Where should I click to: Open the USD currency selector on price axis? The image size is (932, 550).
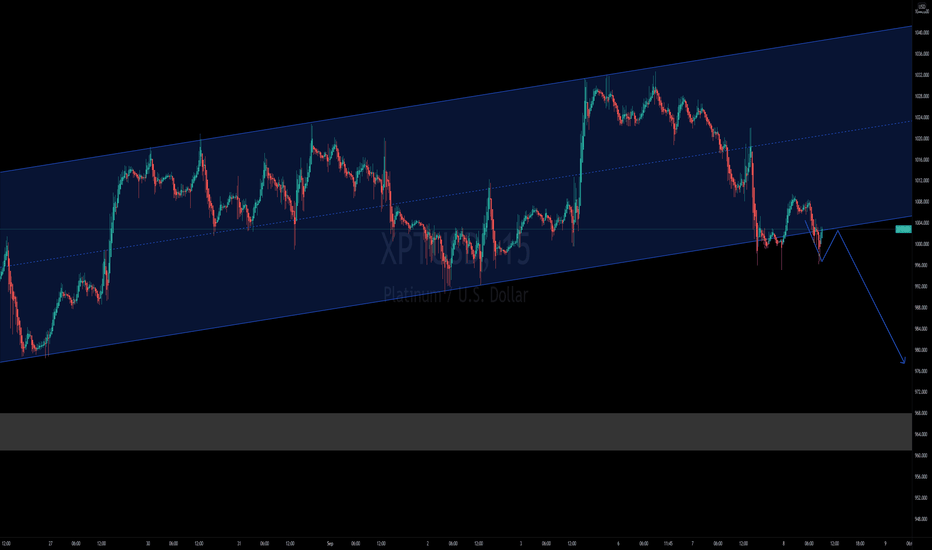click(922, 8)
